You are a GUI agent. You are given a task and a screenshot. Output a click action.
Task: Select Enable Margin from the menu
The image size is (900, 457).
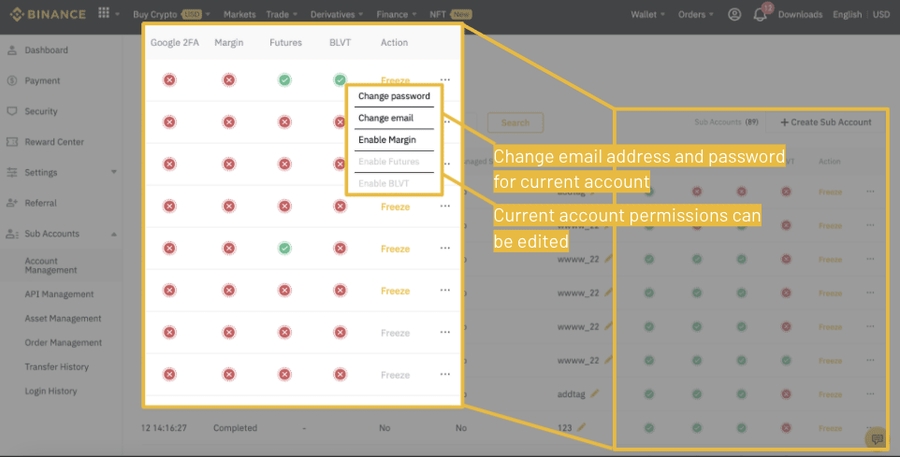387,140
